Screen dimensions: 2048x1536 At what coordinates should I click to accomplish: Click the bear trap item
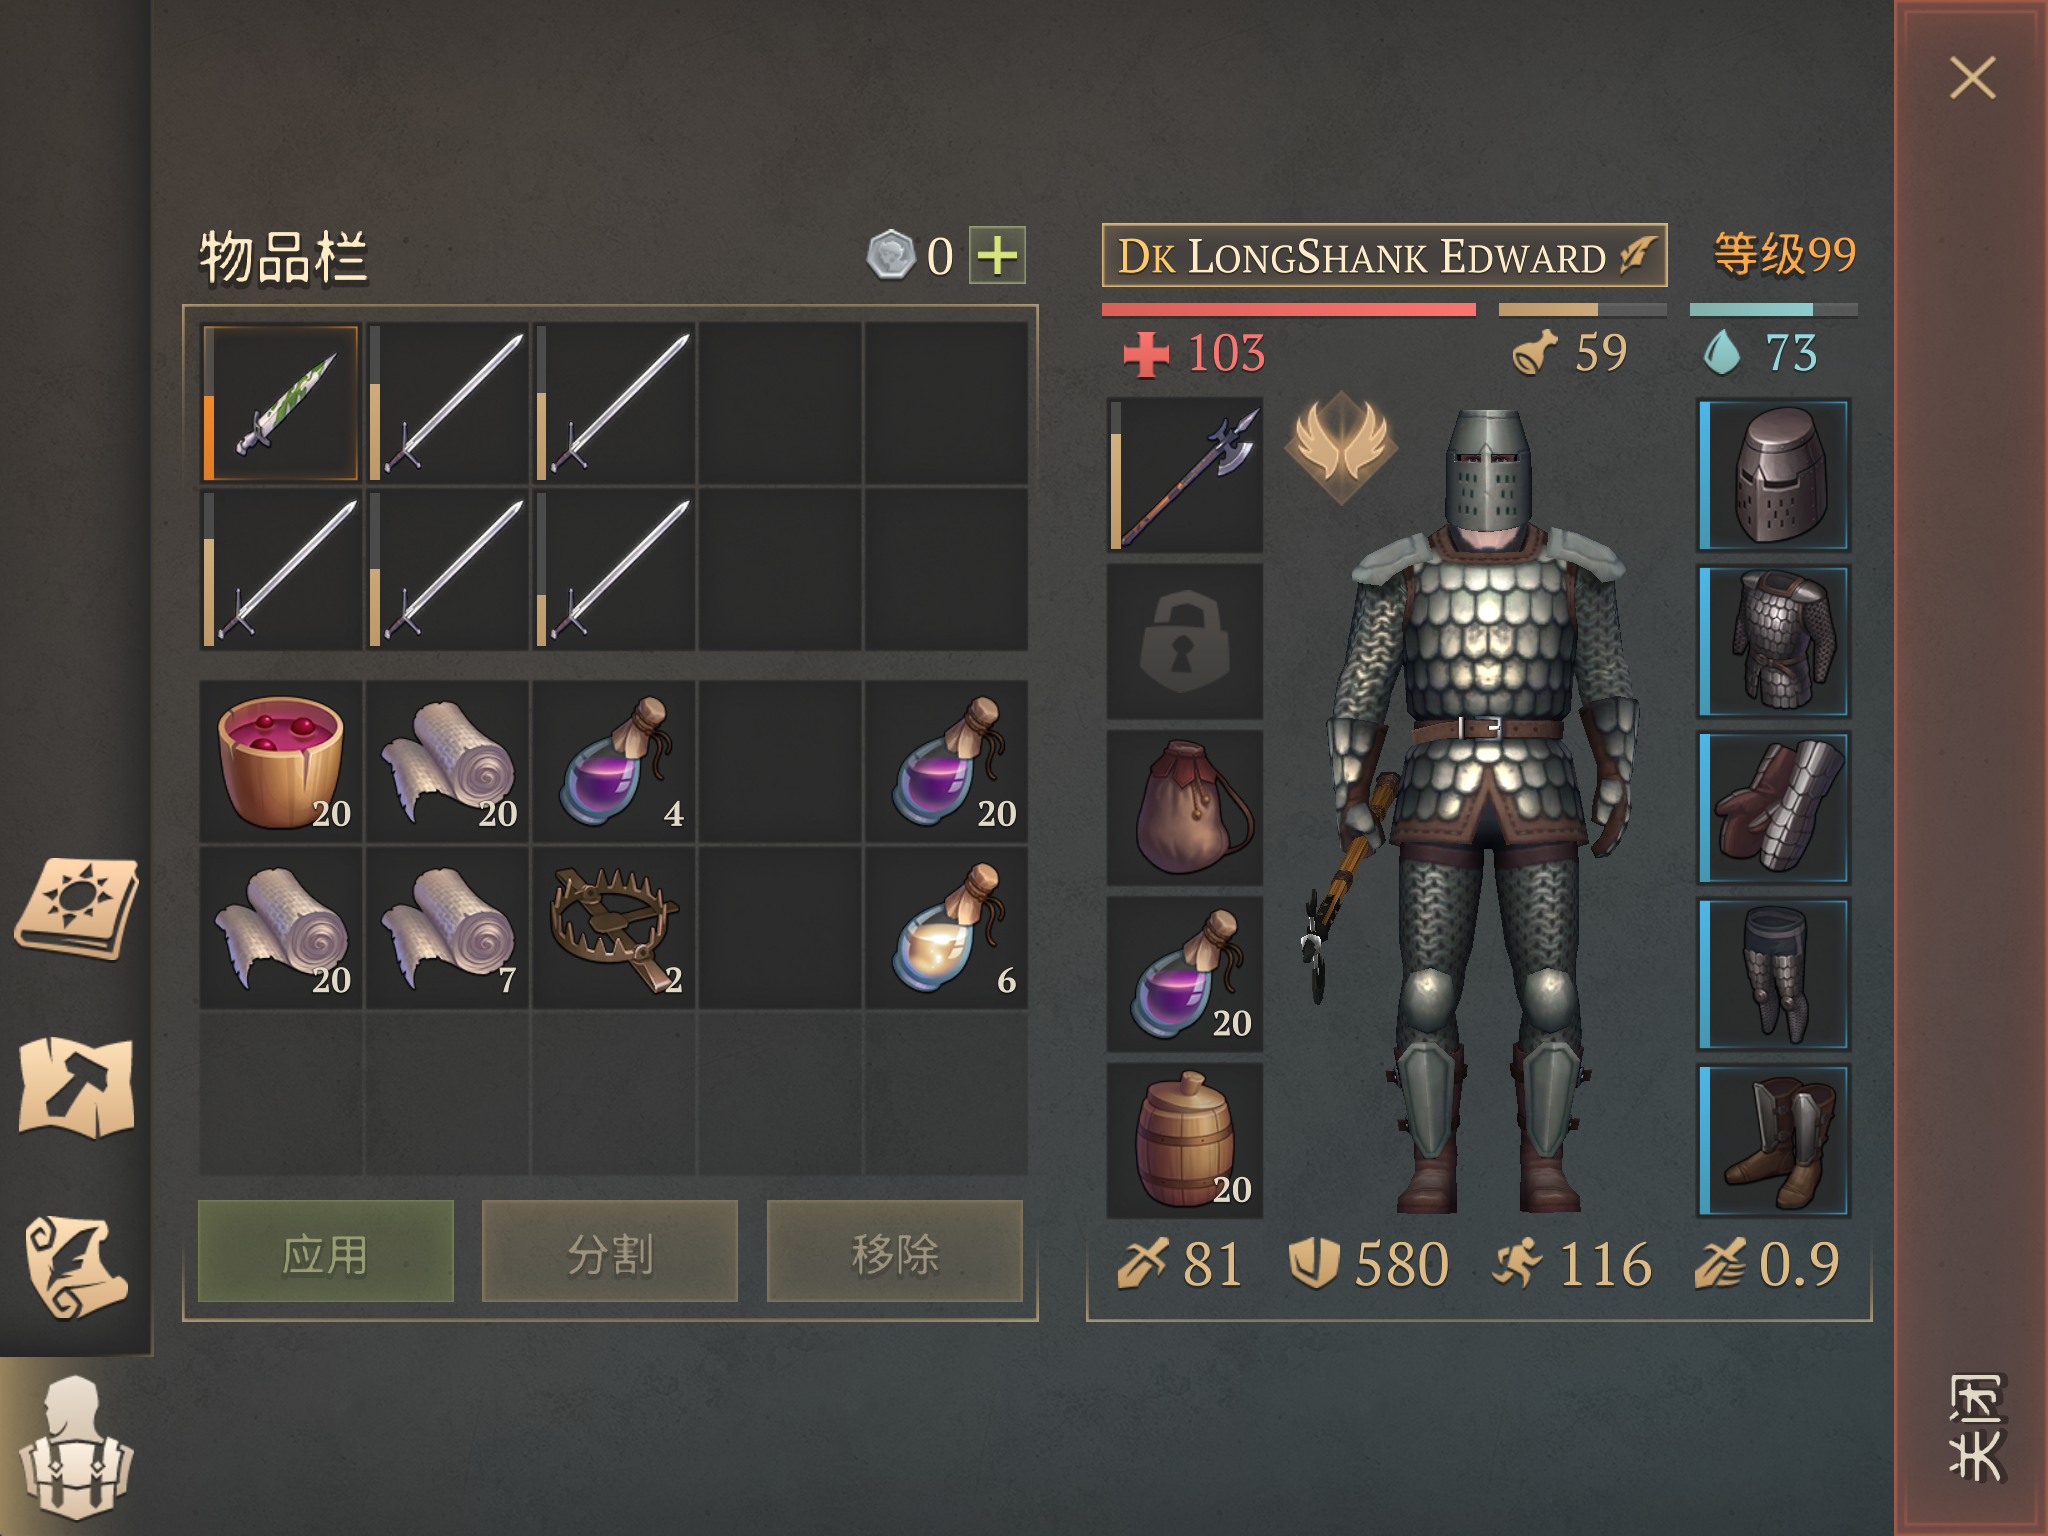point(613,929)
